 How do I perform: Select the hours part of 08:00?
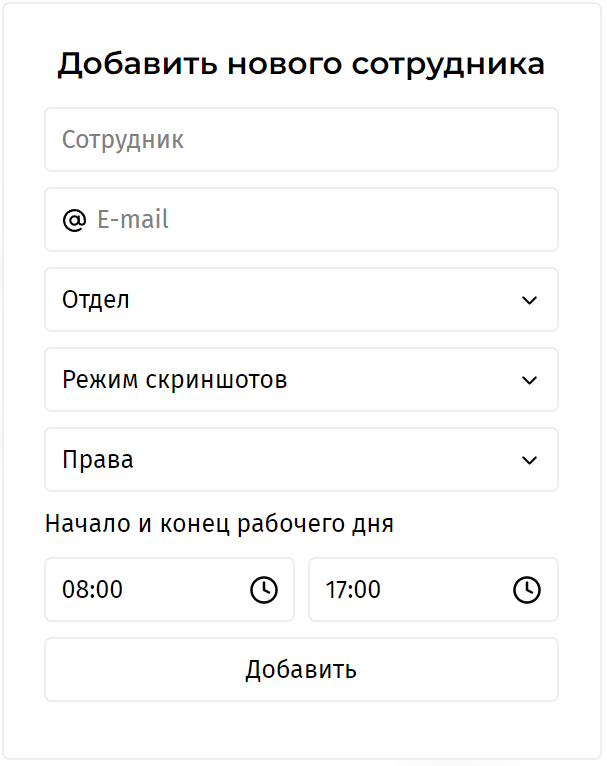point(74,590)
